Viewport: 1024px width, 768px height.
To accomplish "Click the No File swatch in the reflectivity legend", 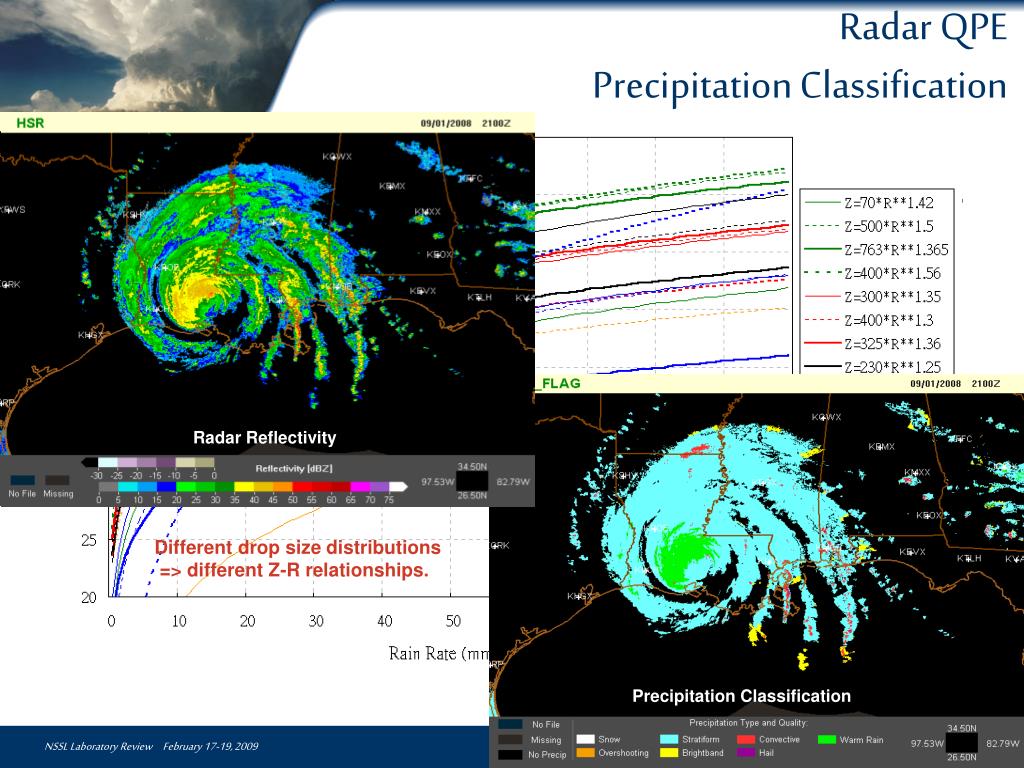I will click(22, 480).
